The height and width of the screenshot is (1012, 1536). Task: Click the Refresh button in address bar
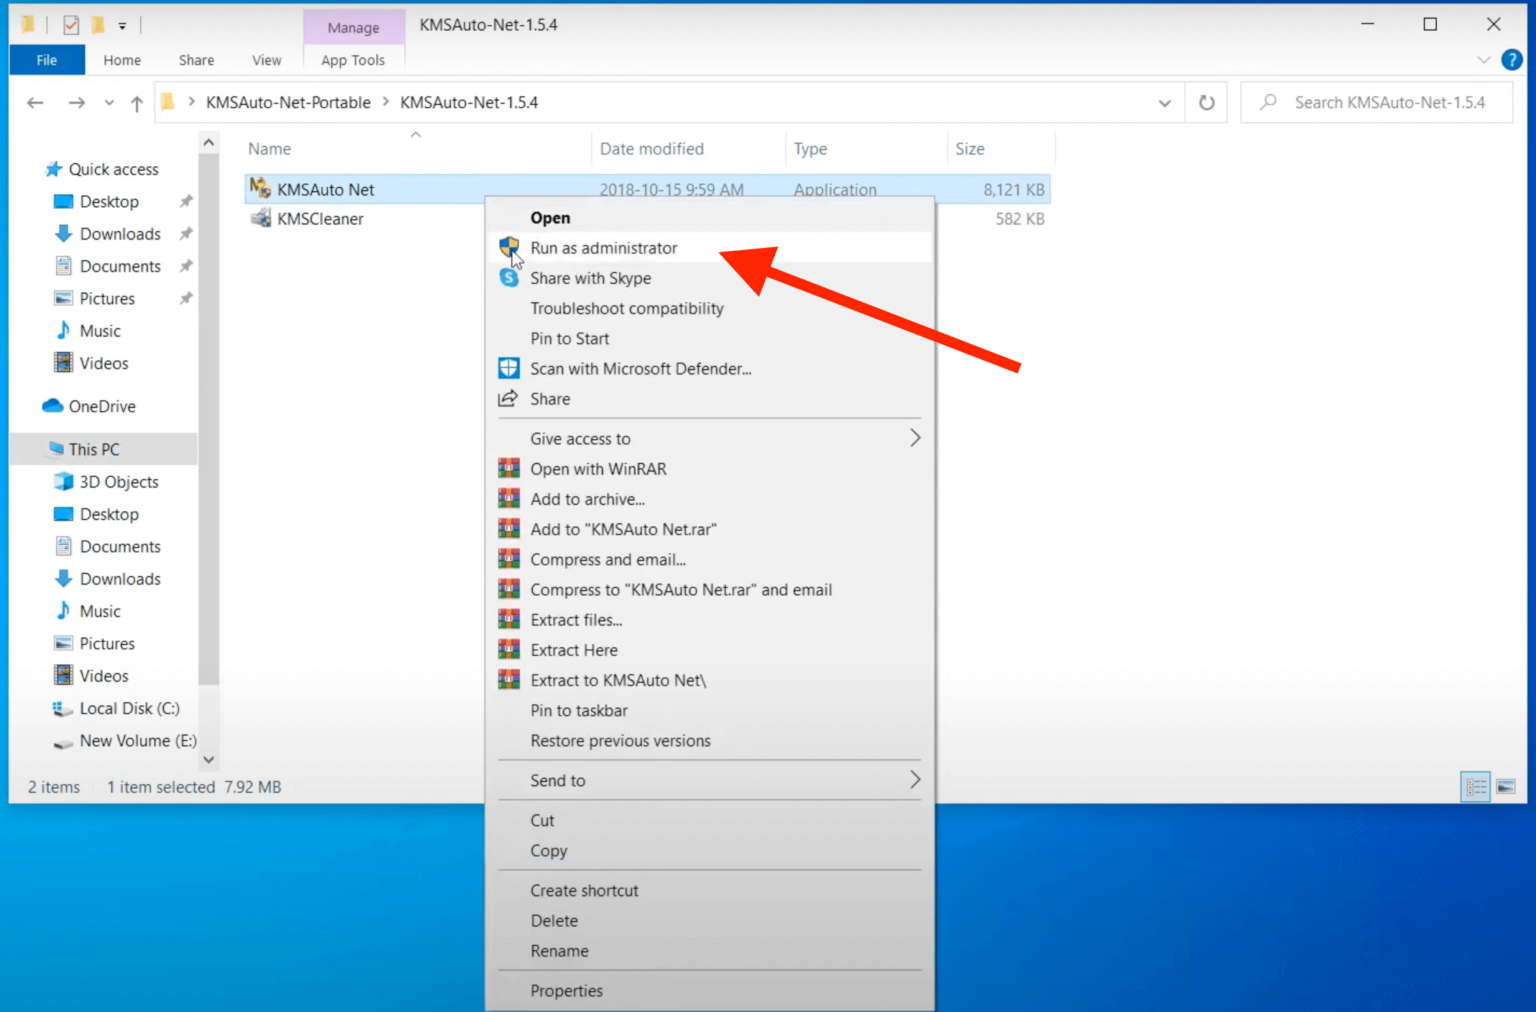tap(1207, 102)
